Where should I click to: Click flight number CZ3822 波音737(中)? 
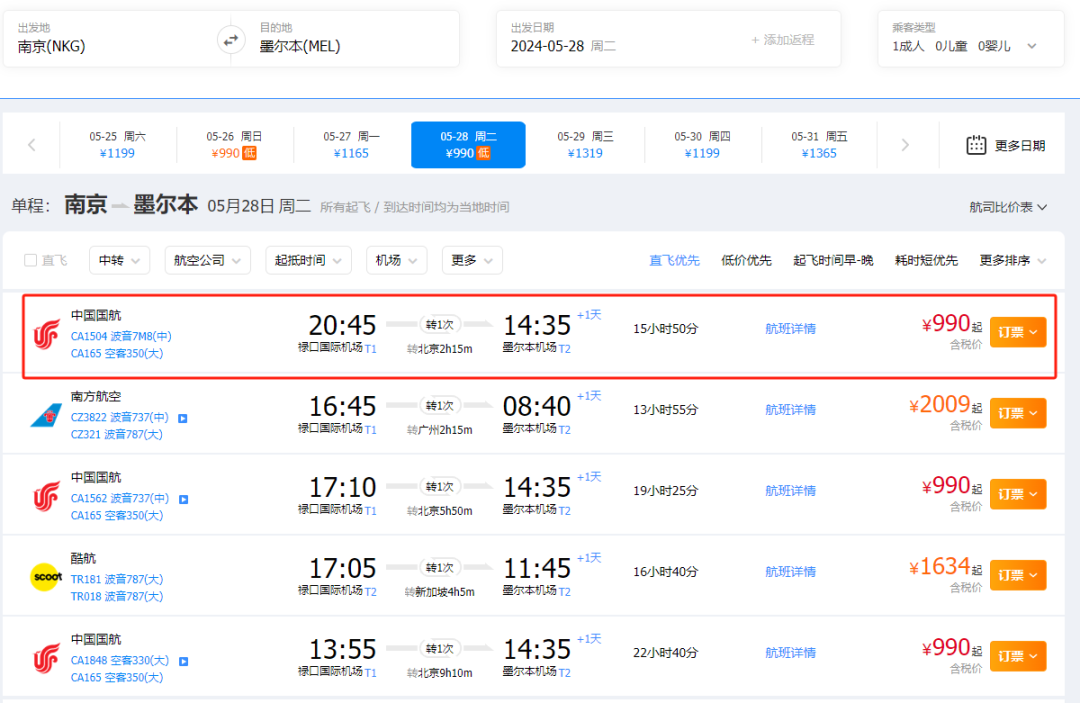click(x=120, y=417)
